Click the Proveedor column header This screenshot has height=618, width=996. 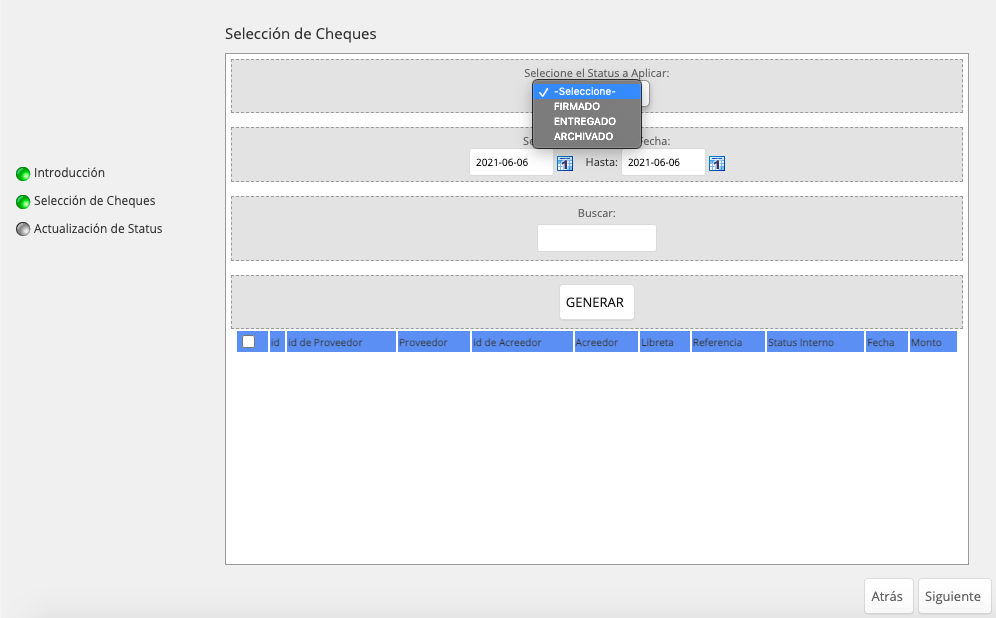pyautogui.click(x=434, y=342)
